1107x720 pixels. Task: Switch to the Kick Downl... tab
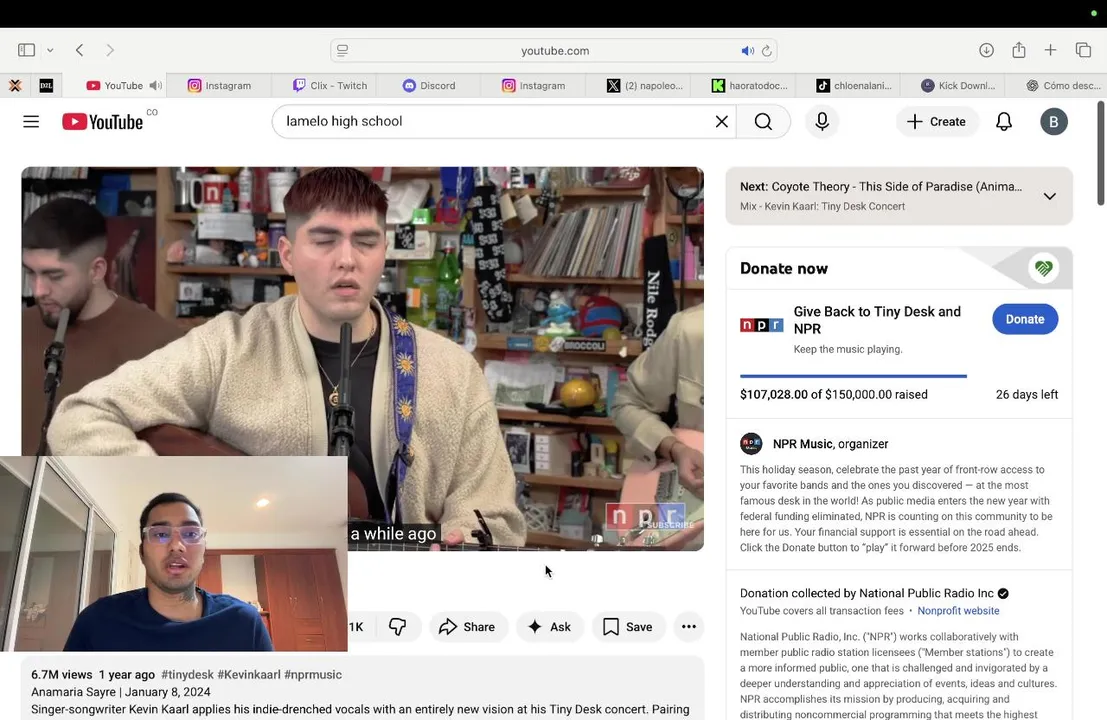(x=958, y=85)
